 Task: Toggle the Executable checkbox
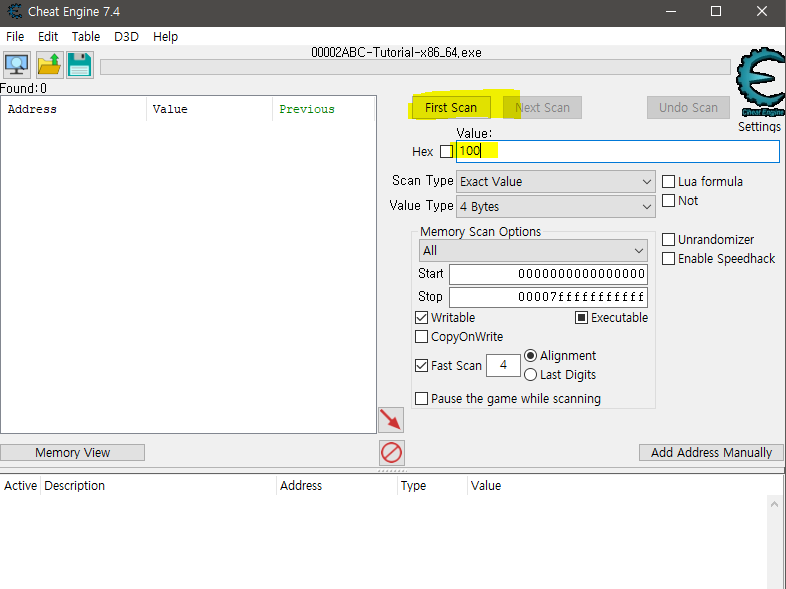tap(581, 318)
